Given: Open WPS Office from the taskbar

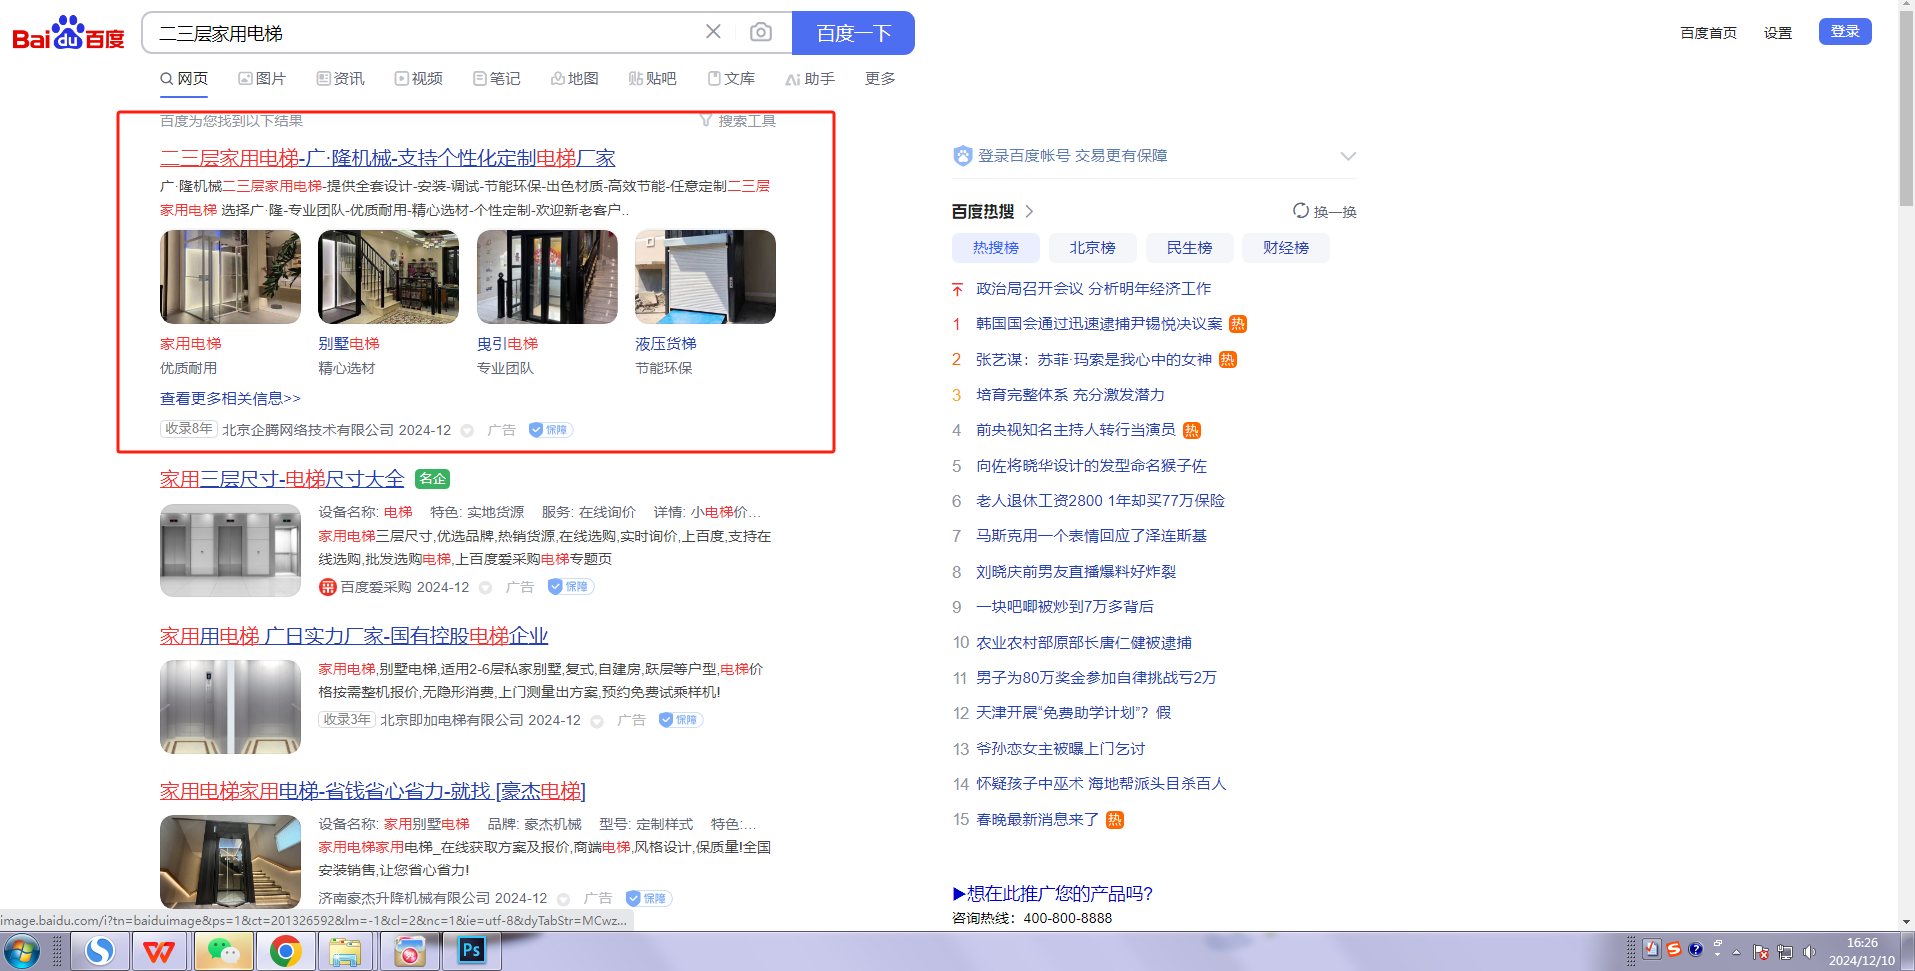Looking at the screenshot, I should pyautogui.click(x=158, y=950).
